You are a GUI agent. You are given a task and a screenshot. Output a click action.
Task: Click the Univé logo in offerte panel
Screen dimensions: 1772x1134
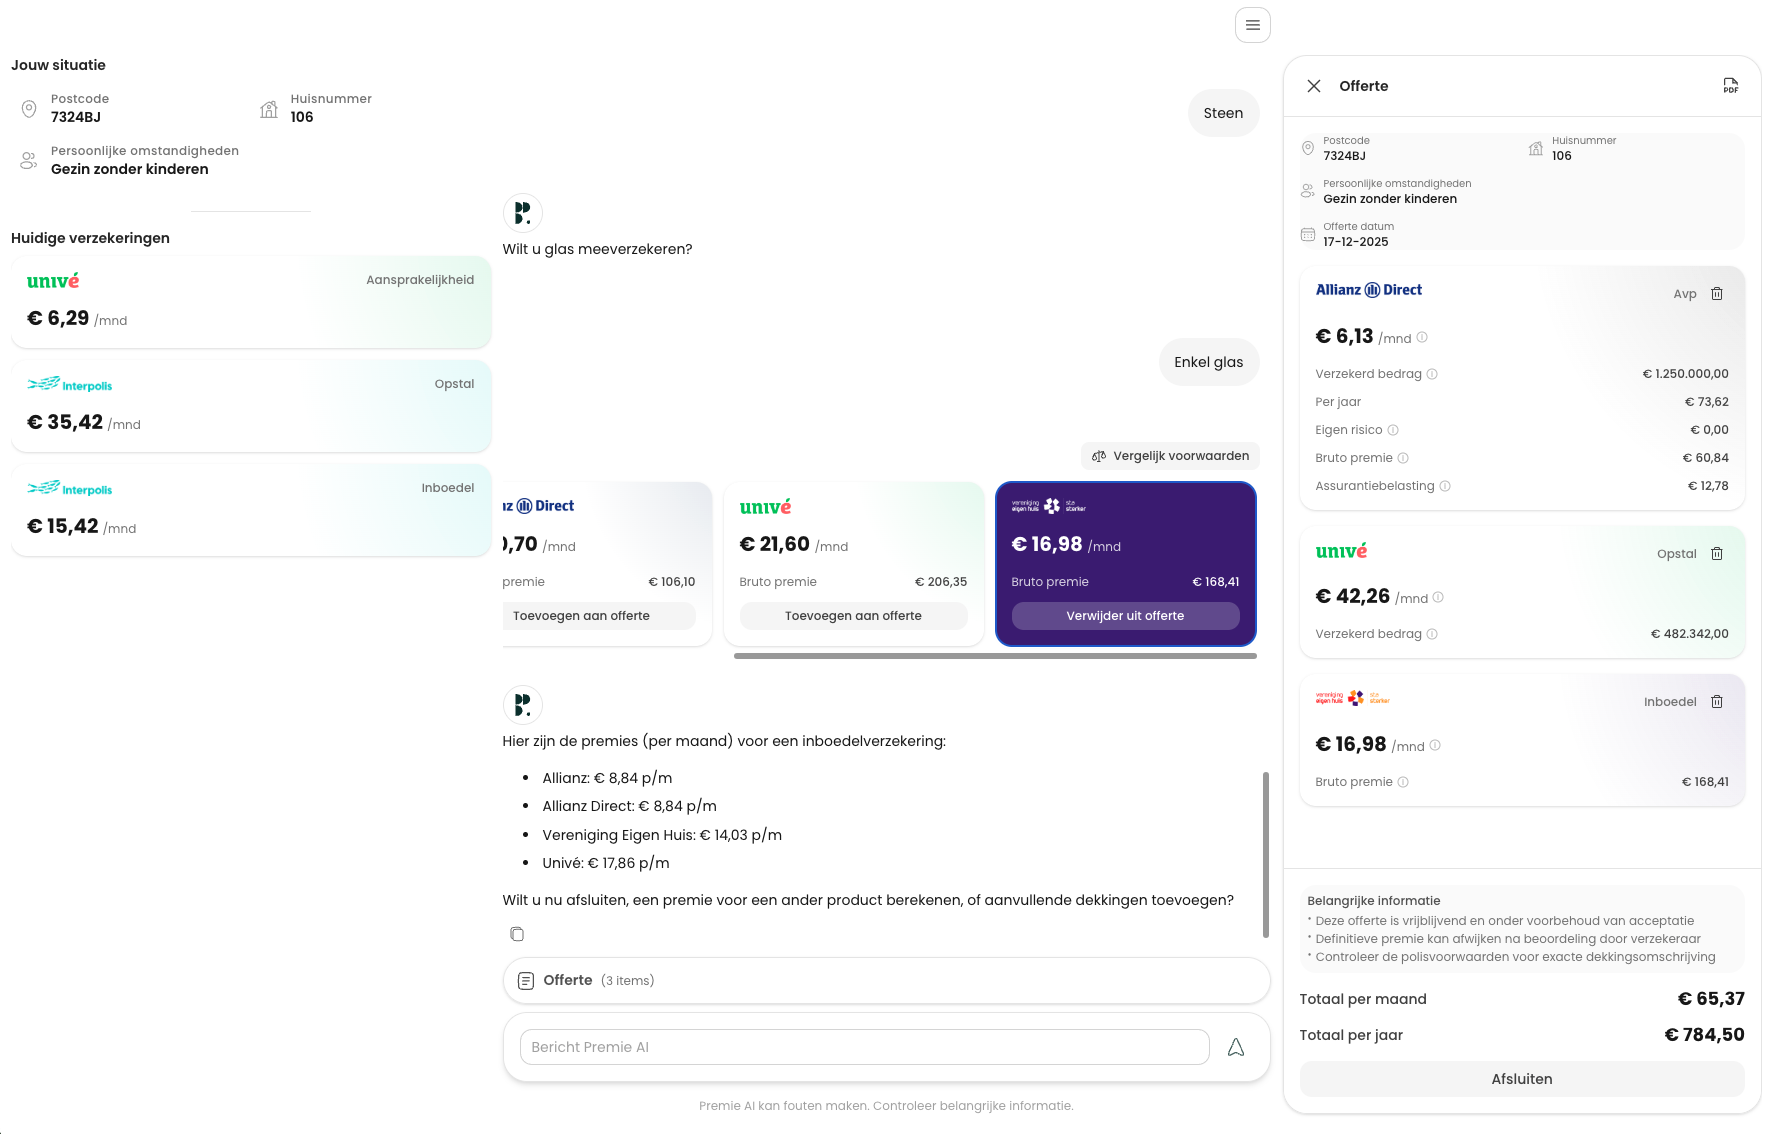click(x=1341, y=551)
